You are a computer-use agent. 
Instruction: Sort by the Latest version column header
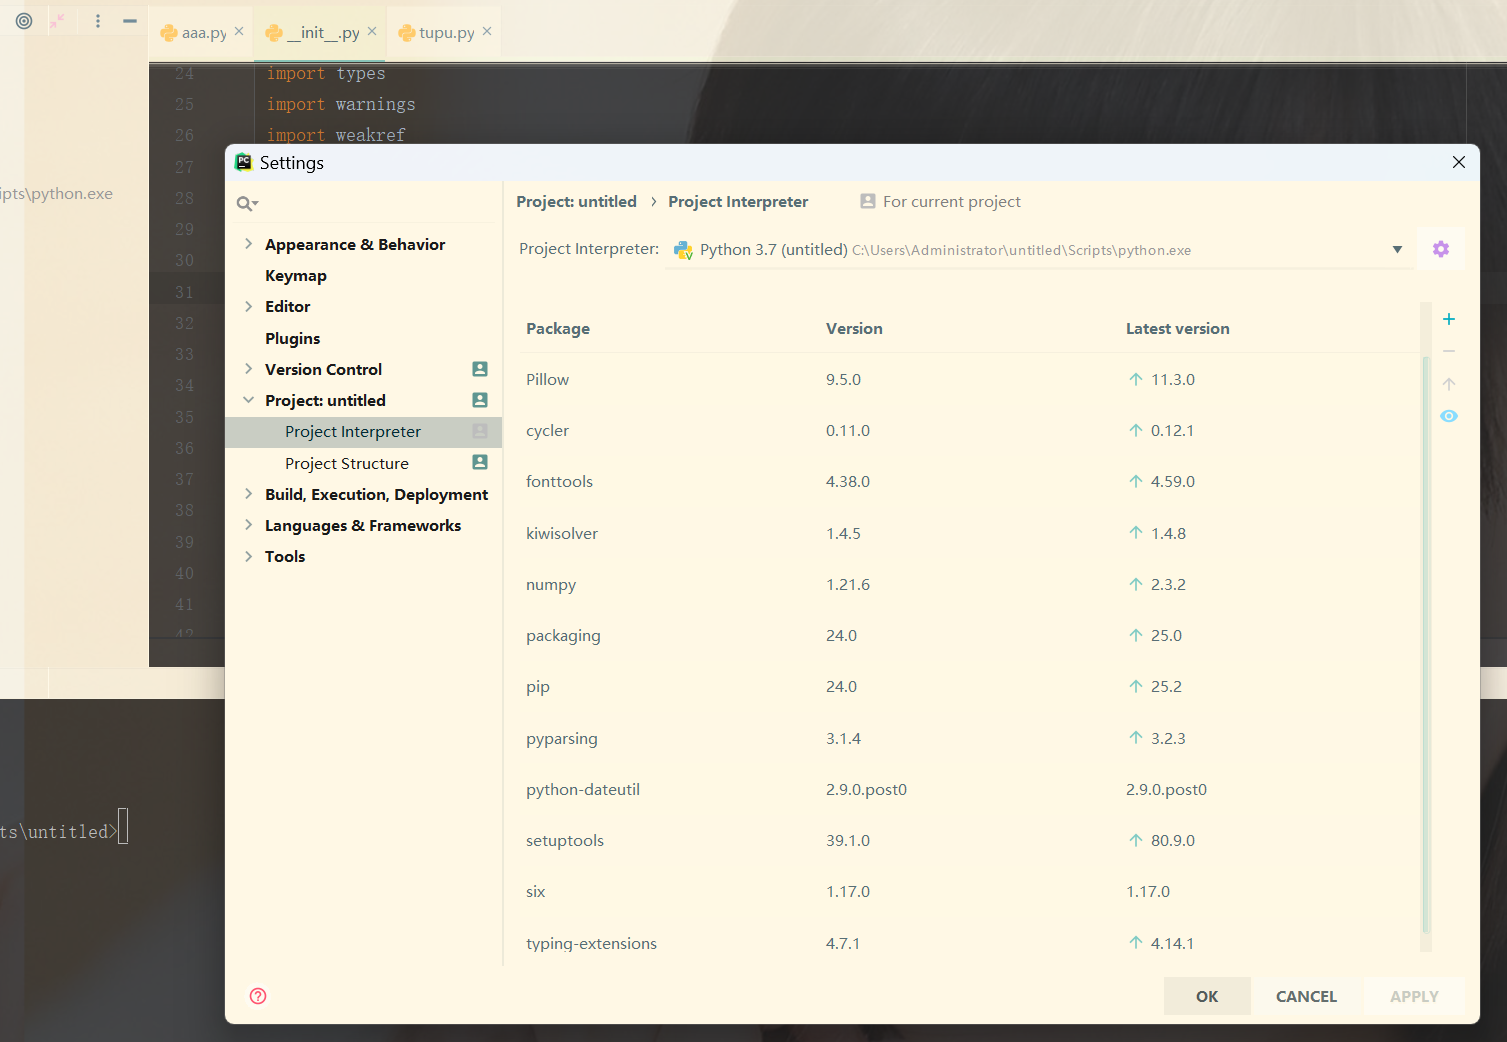pos(1177,328)
